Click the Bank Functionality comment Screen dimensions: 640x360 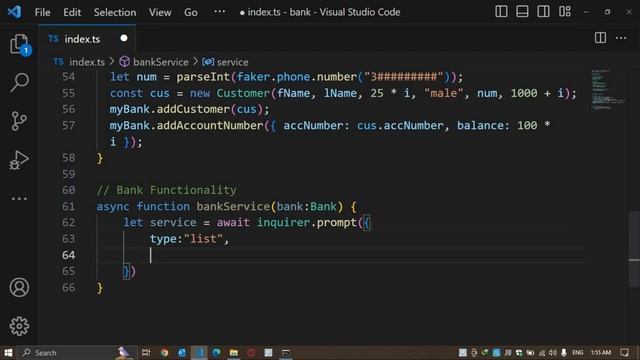pos(167,190)
